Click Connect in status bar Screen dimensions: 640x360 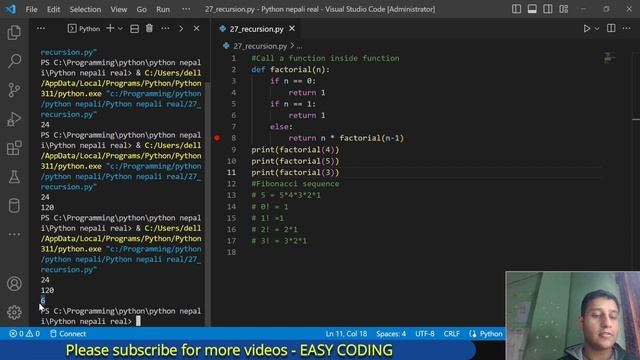pyautogui.click(x=68, y=333)
